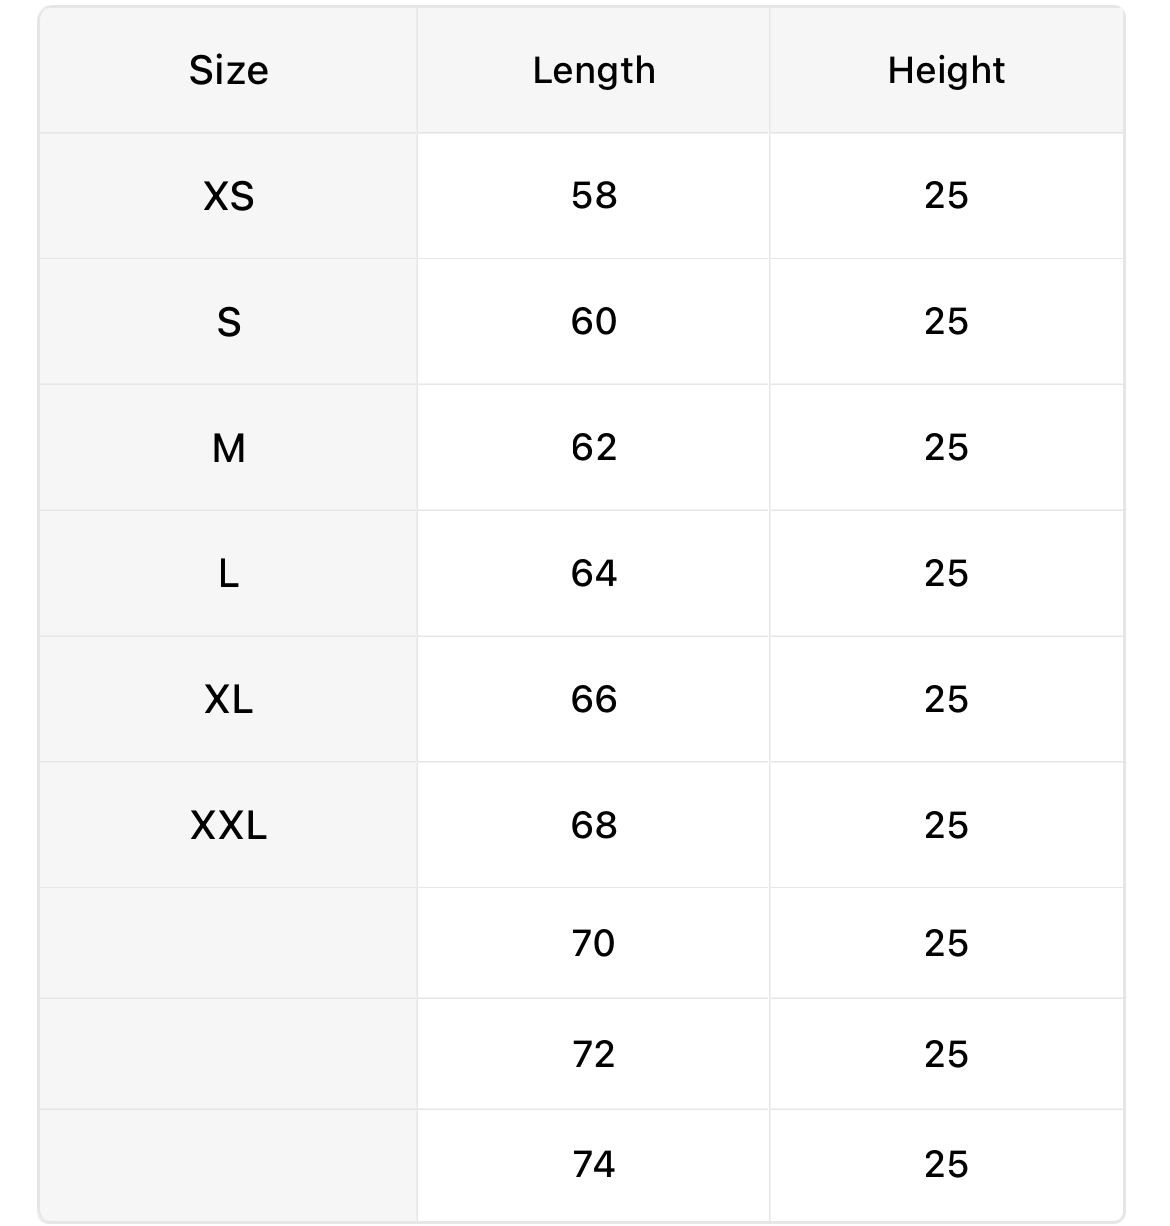Select the XXL size cell
This screenshot has width=1170, height=1226.
[x=228, y=826]
